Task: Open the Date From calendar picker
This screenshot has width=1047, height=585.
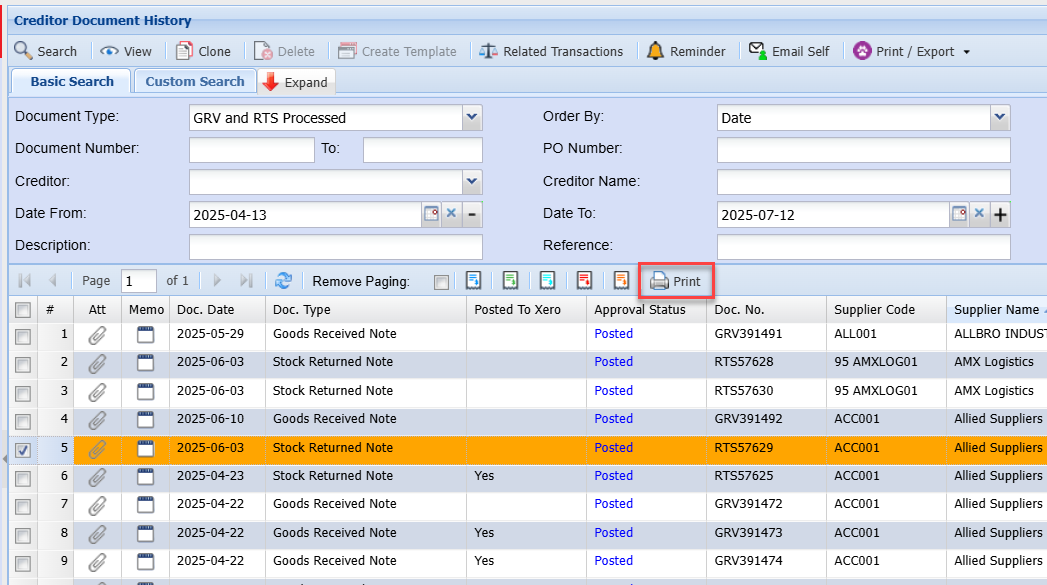Action: (x=431, y=214)
